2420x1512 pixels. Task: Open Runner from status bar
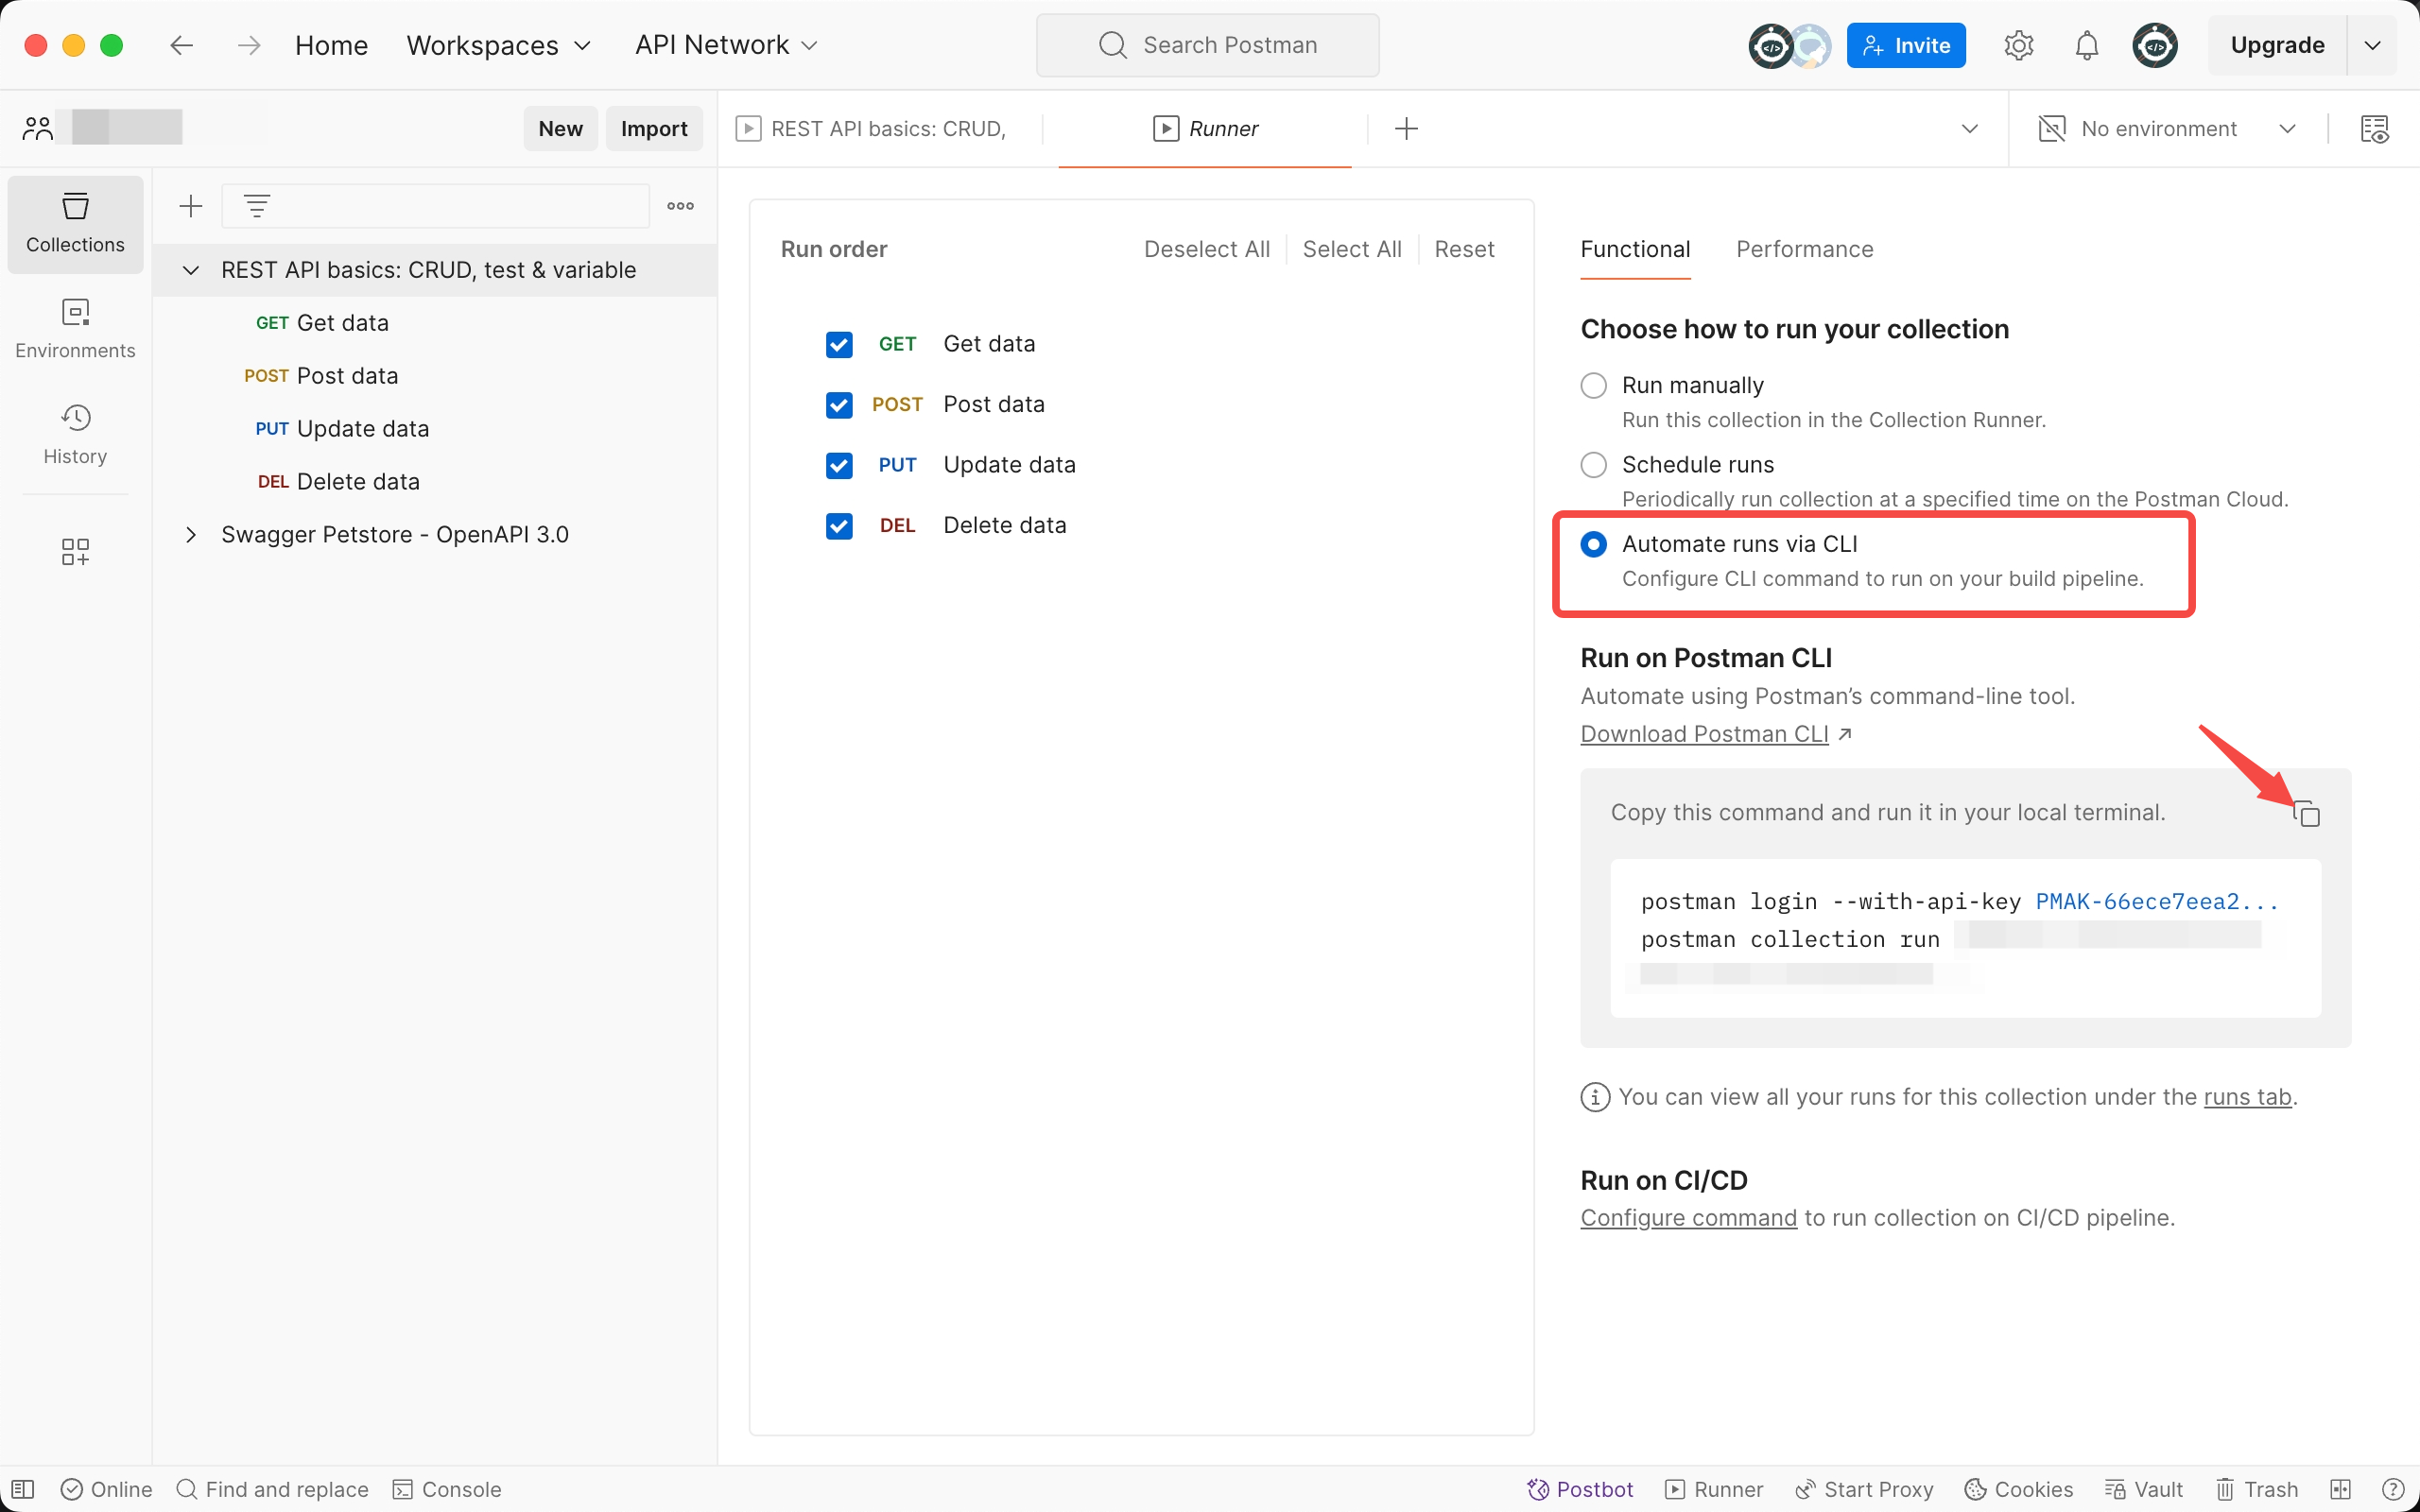(x=1713, y=1489)
